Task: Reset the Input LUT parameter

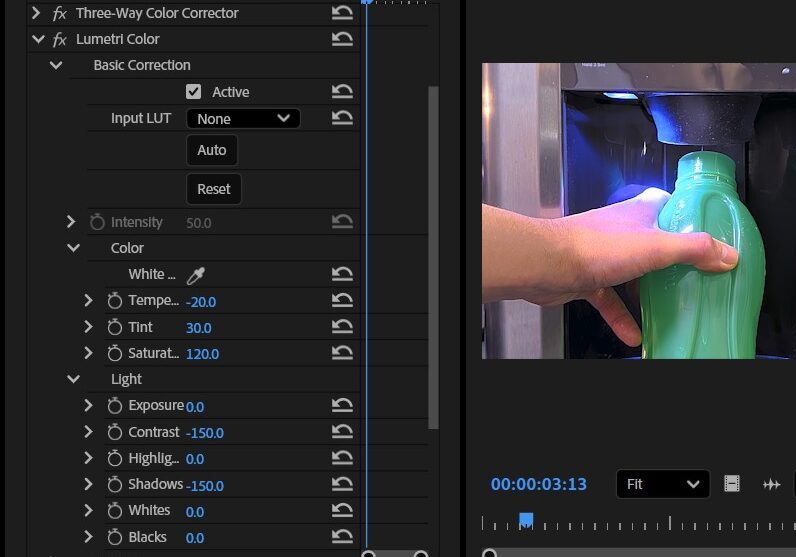Action: (342, 118)
